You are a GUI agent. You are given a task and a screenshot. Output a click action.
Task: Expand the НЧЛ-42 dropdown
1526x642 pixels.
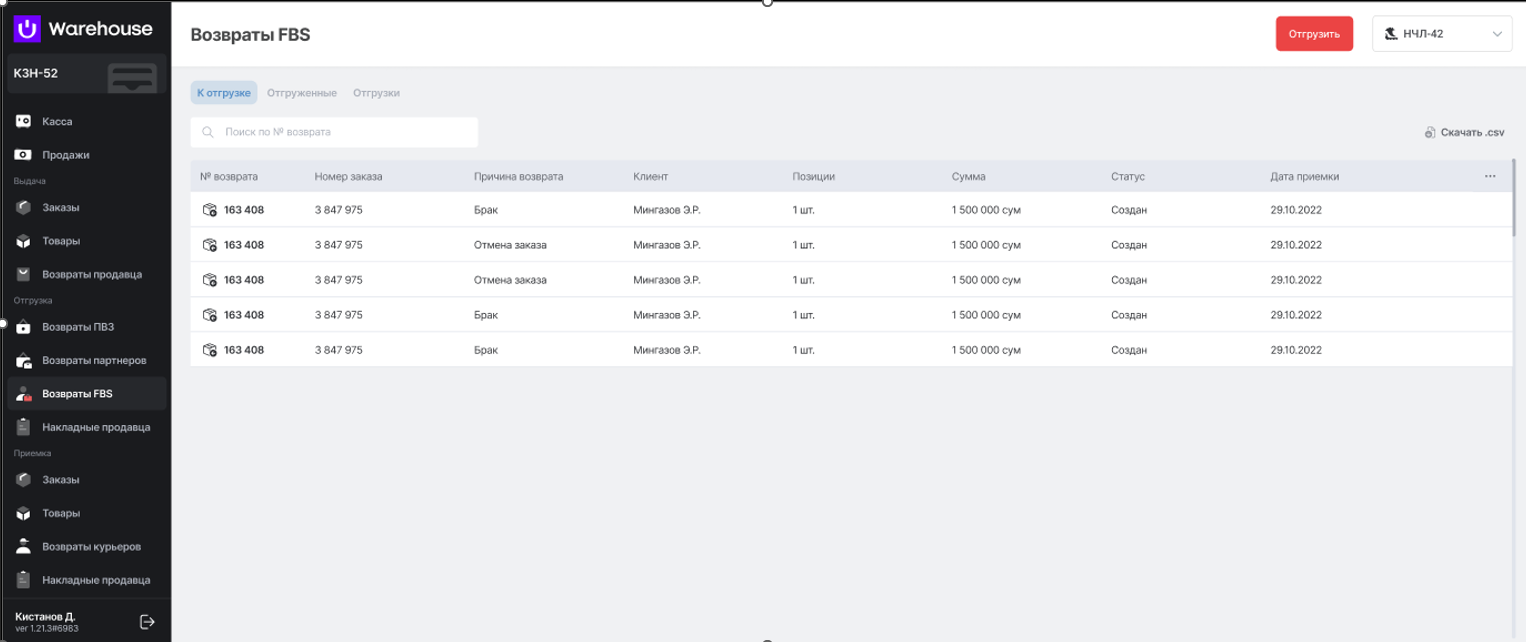pyautogui.click(x=1441, y=34)
